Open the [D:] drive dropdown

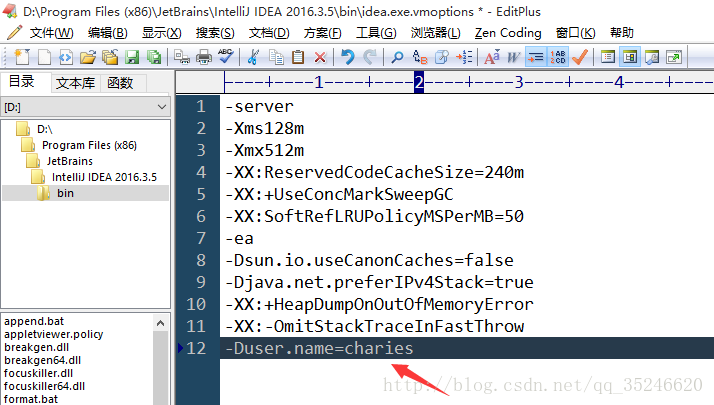[x=85, y=107]
